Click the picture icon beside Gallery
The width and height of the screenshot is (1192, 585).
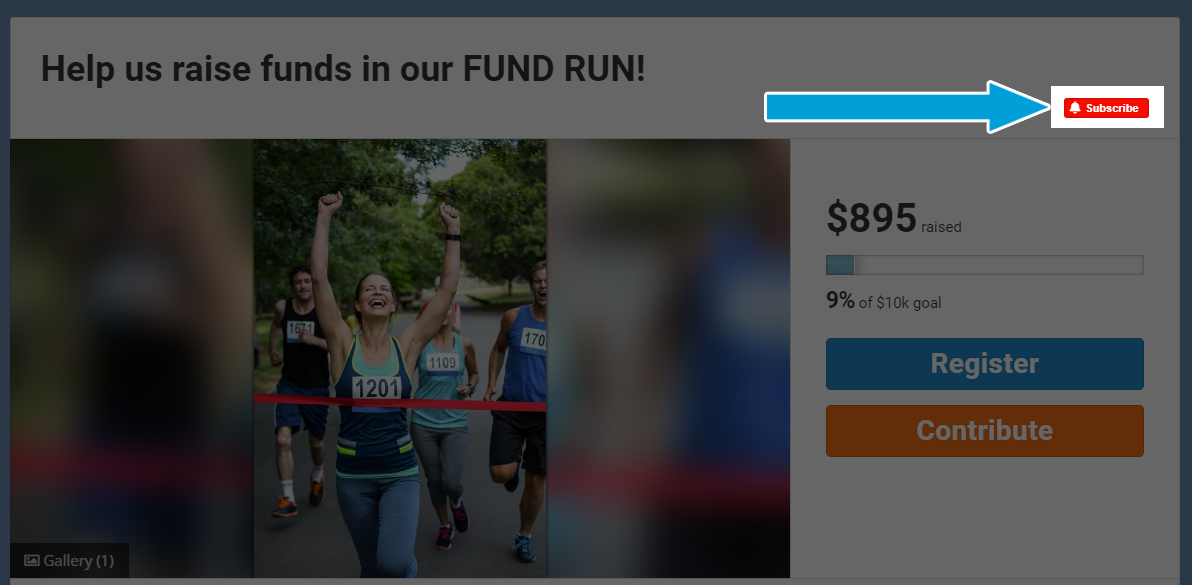pyautogui.click(x=32, y=561)
